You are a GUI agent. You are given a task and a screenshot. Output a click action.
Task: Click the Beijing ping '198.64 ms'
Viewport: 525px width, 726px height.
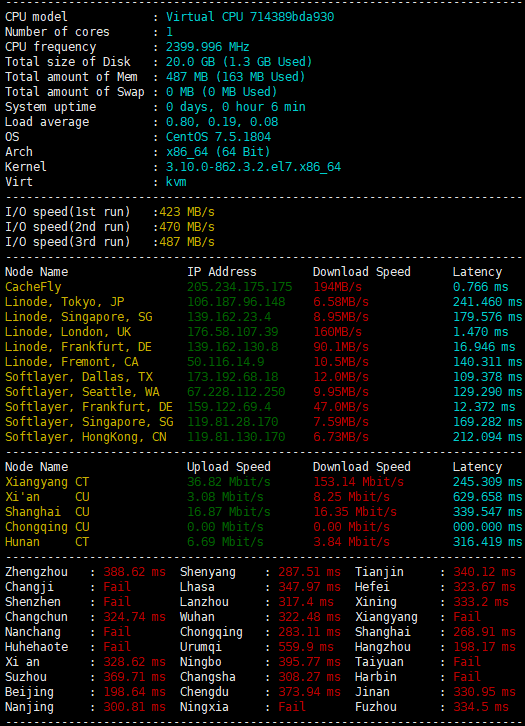134,692
